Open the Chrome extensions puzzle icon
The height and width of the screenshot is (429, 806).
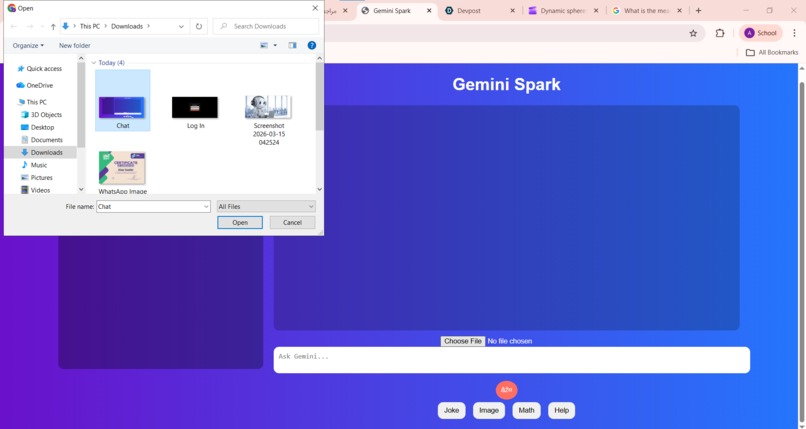720,33
